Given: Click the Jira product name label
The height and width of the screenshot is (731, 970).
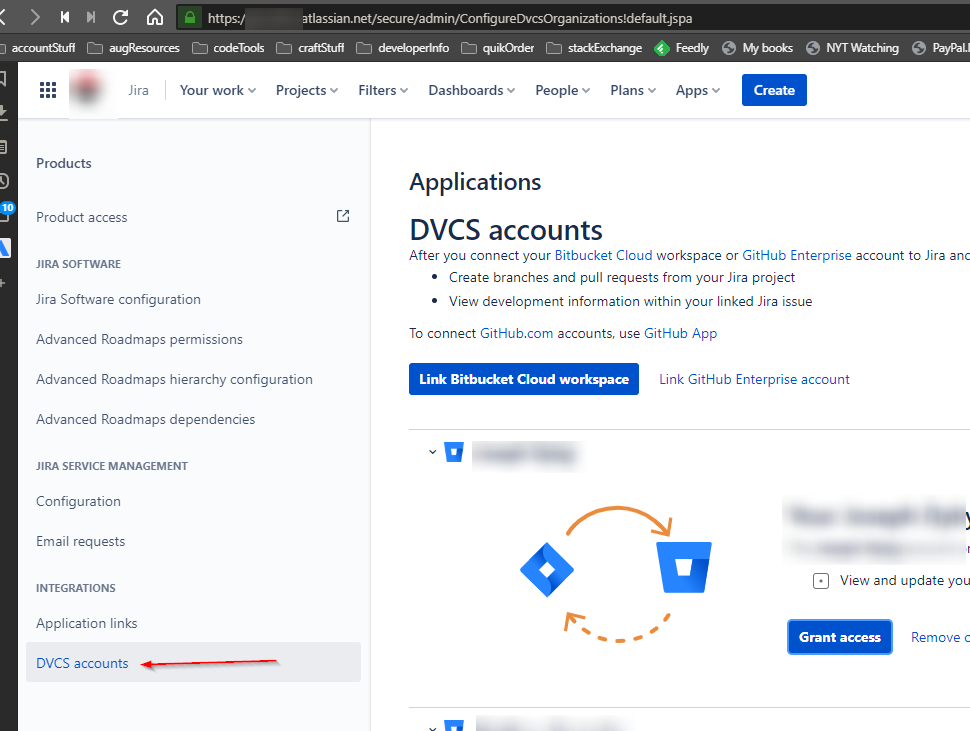Looking at the screenshot, I should point(138,90).
